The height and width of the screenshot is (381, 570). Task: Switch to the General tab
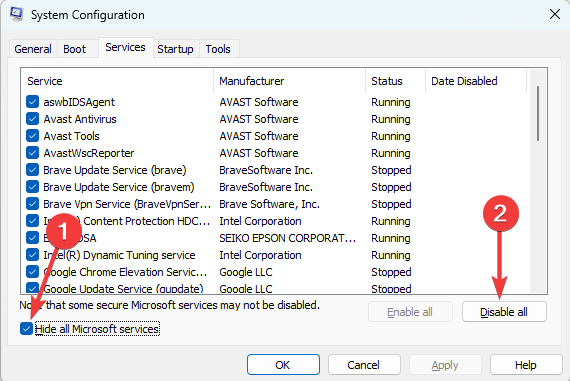pyautogui.click(x=33, y=49)
